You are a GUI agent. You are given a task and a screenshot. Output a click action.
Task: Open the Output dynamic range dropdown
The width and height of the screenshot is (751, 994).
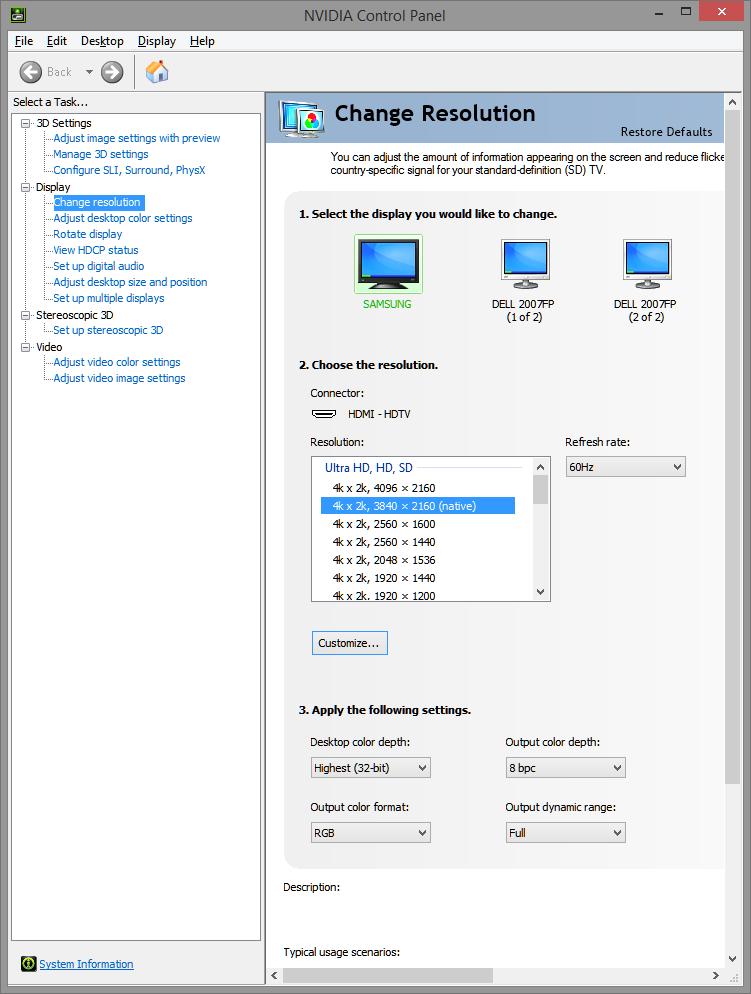click(x=565, y=832)
